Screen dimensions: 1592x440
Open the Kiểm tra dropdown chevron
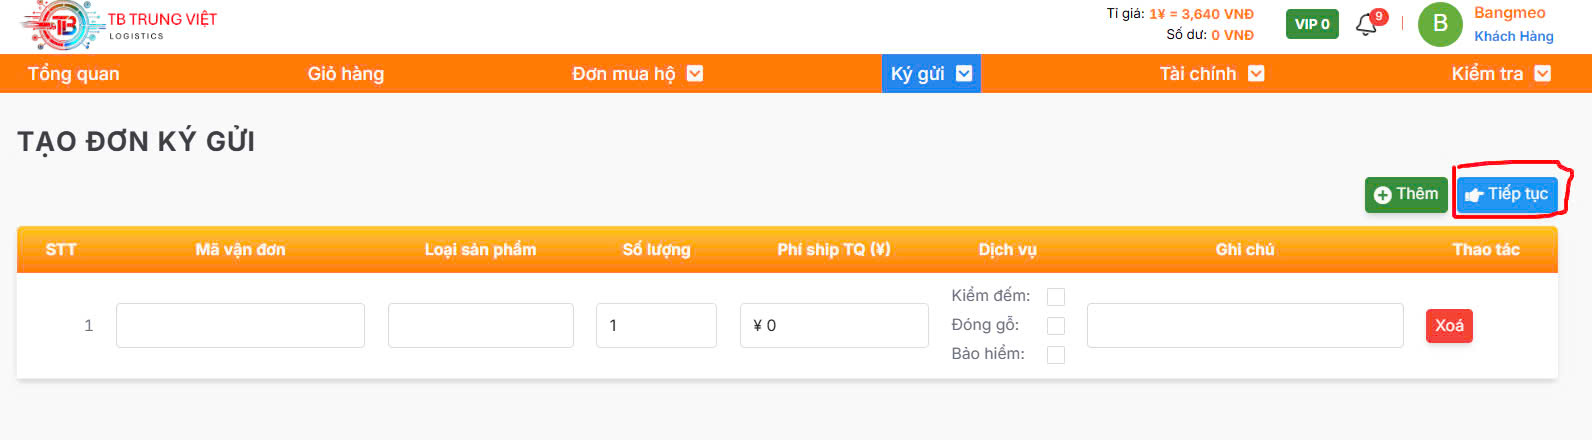(1542, 73)
